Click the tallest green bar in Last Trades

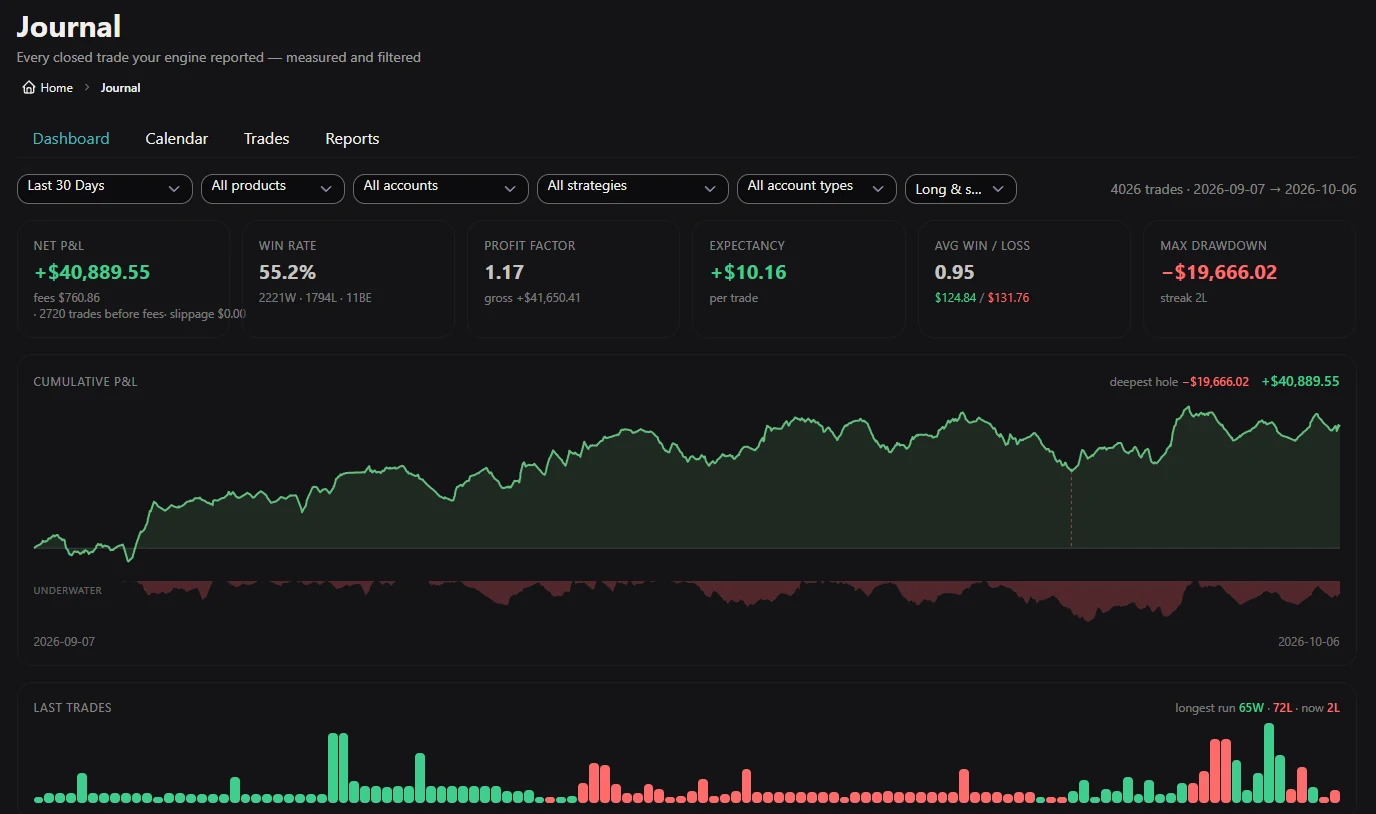(x=1269, y=762)
